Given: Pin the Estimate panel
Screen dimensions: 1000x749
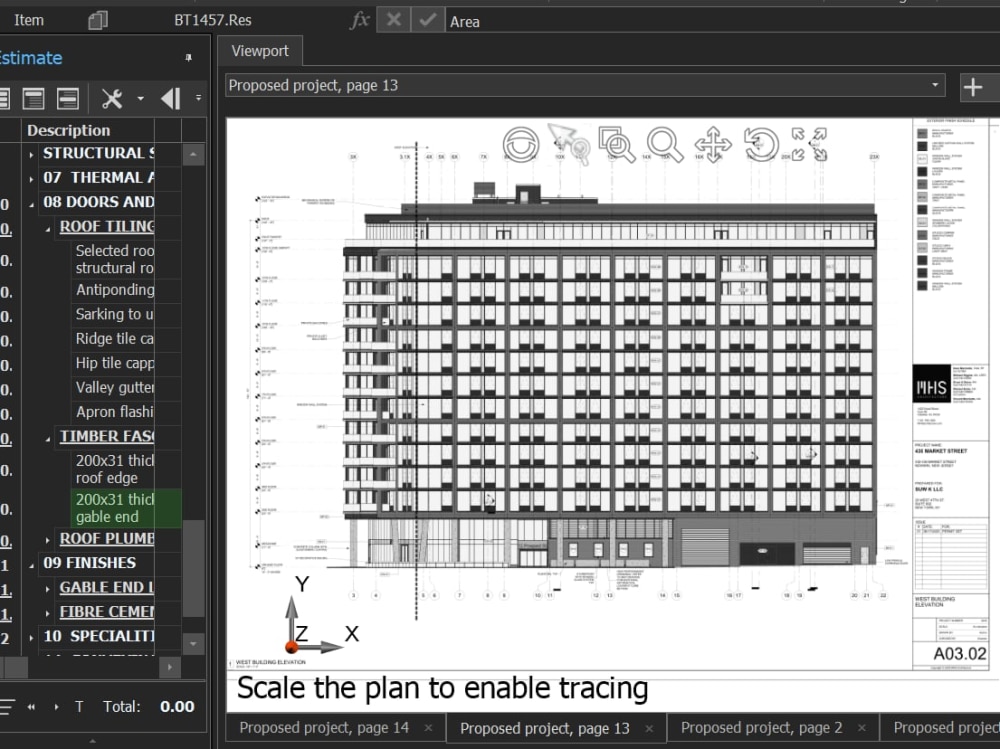Looking at the screenshot, I should [x=188, y=57].
